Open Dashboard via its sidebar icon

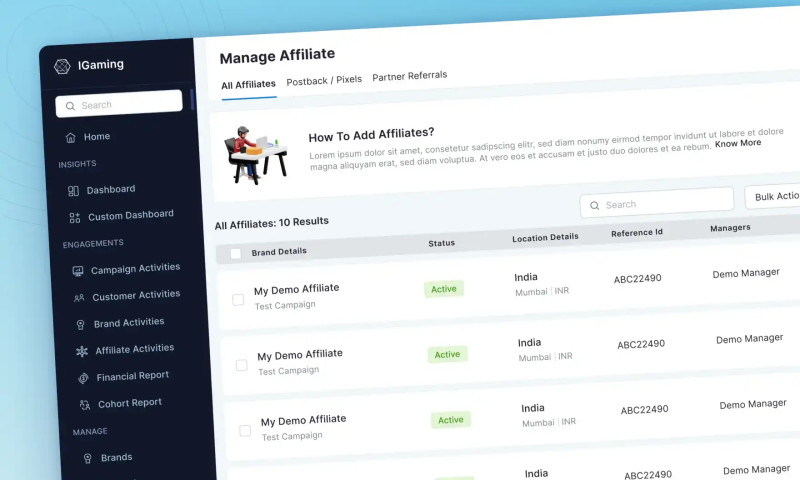[x=73, y=190]
